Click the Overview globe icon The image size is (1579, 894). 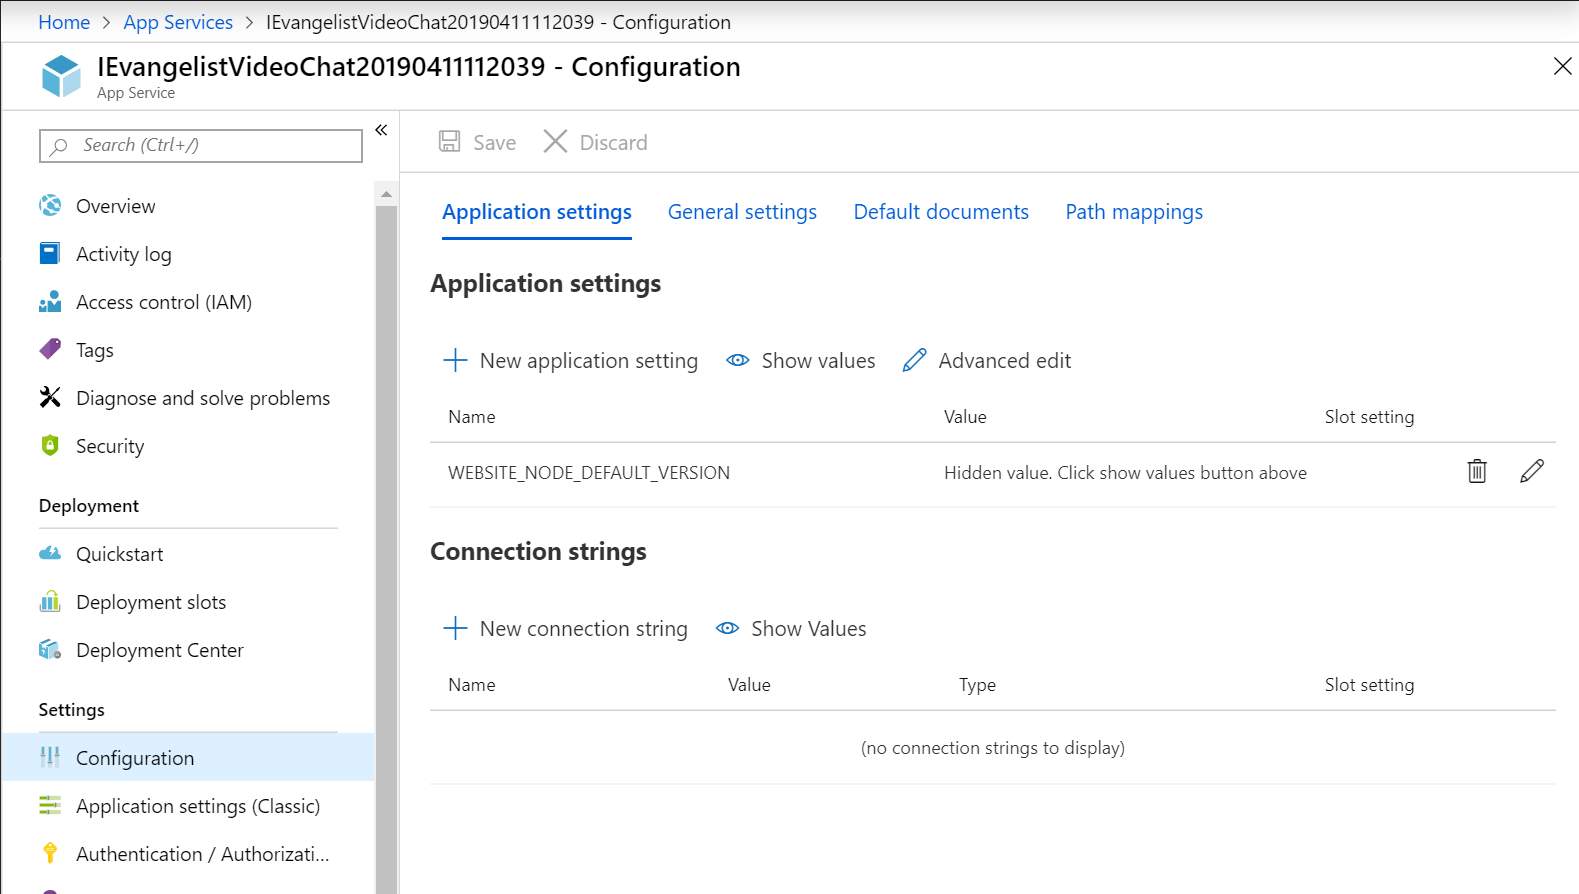[50, 205]
